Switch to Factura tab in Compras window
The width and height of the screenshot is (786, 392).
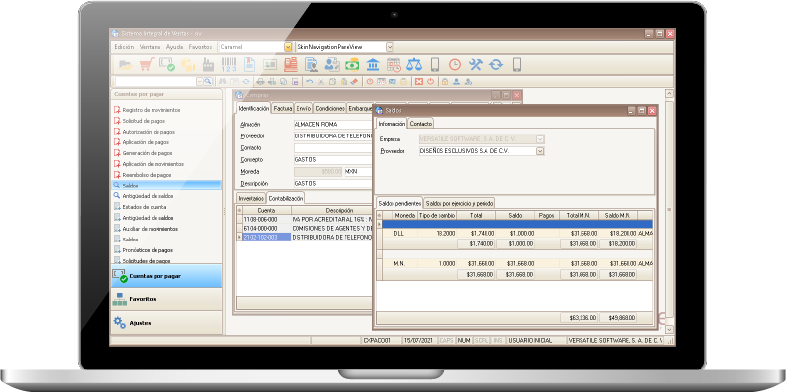(283, 108)
